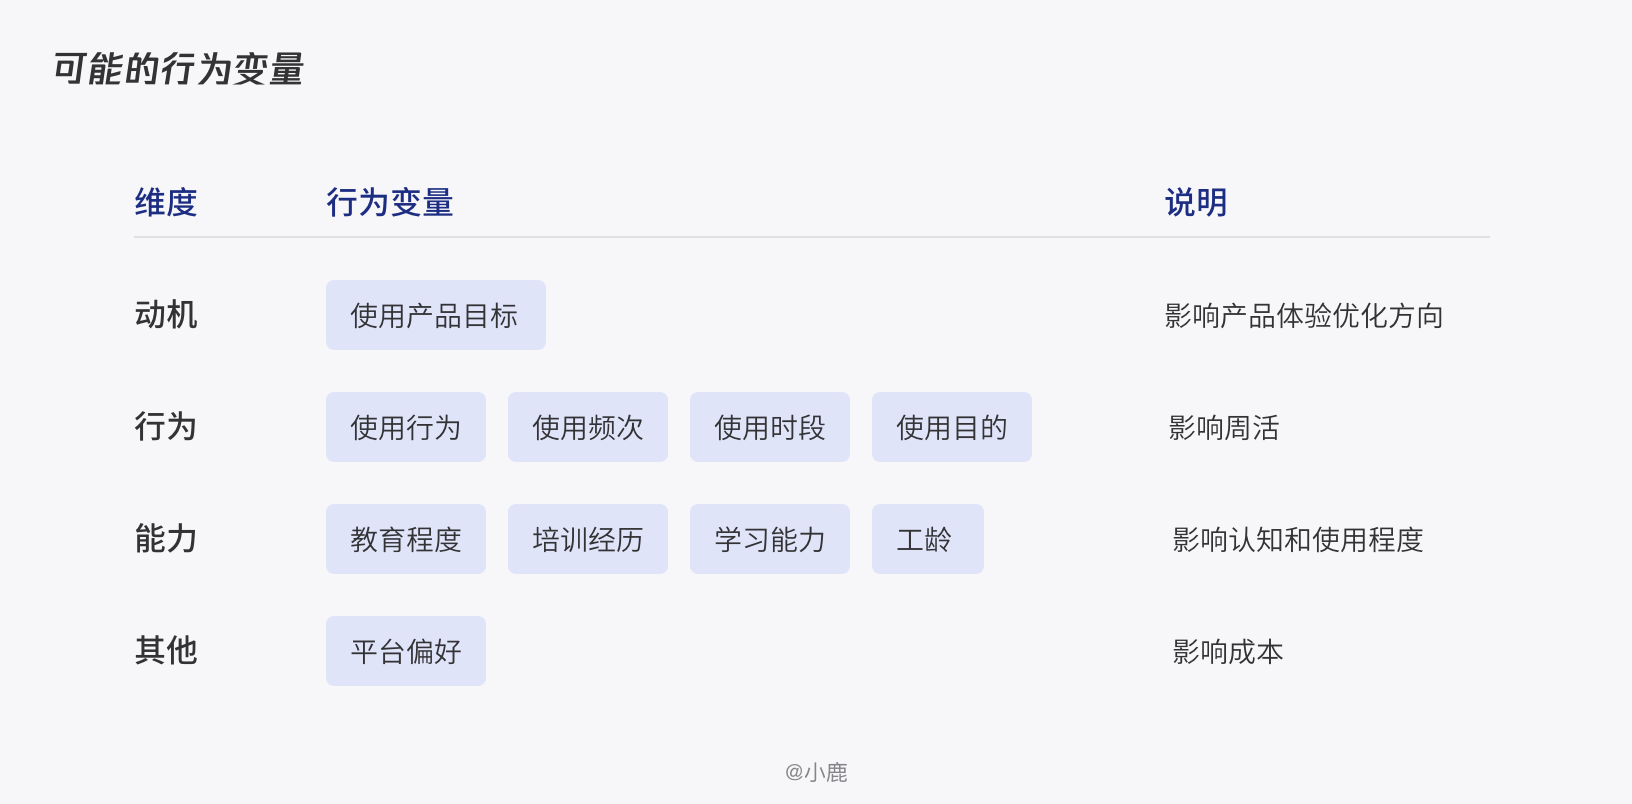
Task: Click the 说明 column header
Action: [1196, 203]
